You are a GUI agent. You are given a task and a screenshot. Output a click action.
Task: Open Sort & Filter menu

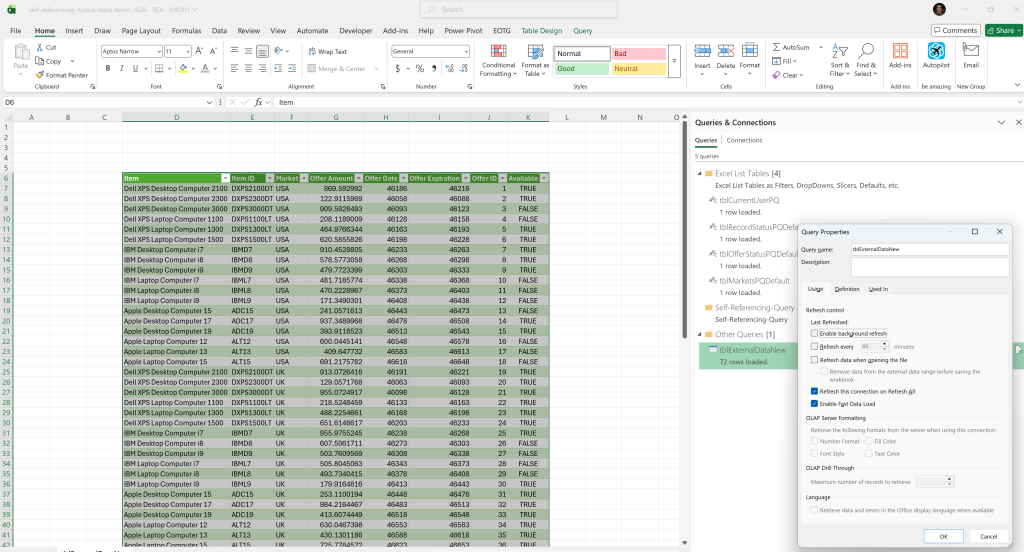tap(840, 60)
